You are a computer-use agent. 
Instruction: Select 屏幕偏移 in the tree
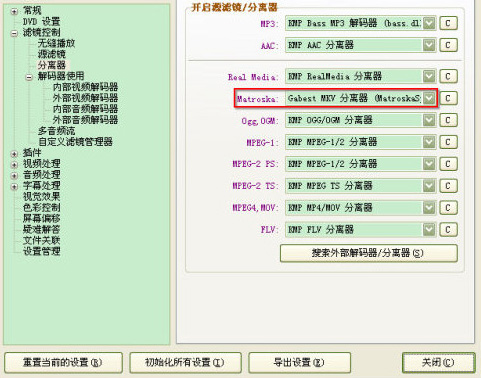coord(41,218)
